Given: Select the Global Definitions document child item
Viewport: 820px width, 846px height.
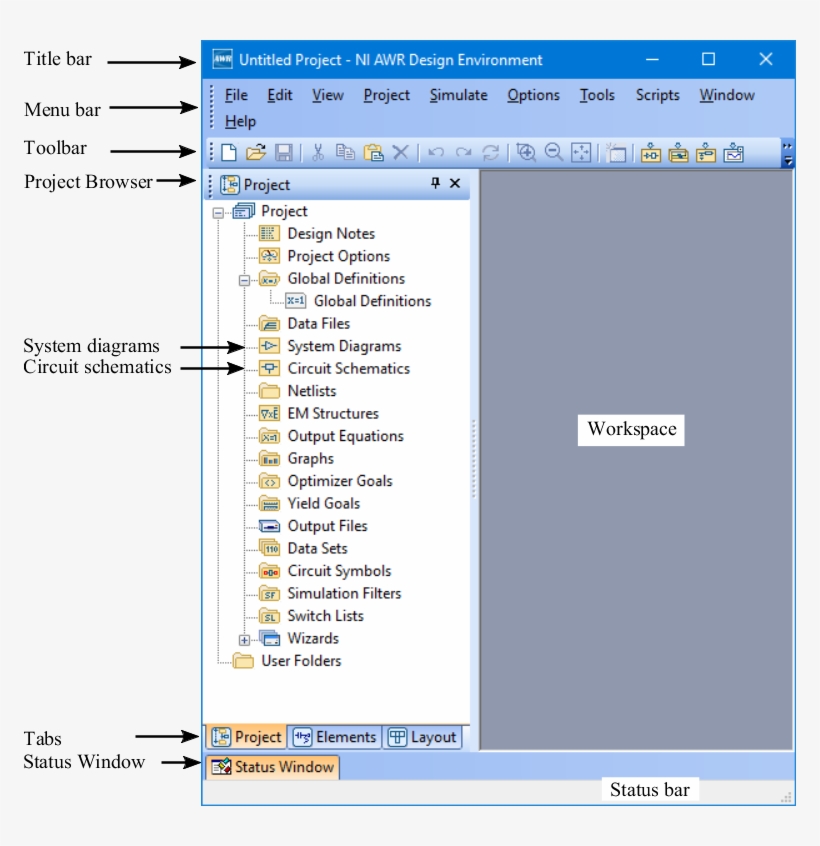Looking at the screenshot, I should point(359,301).
